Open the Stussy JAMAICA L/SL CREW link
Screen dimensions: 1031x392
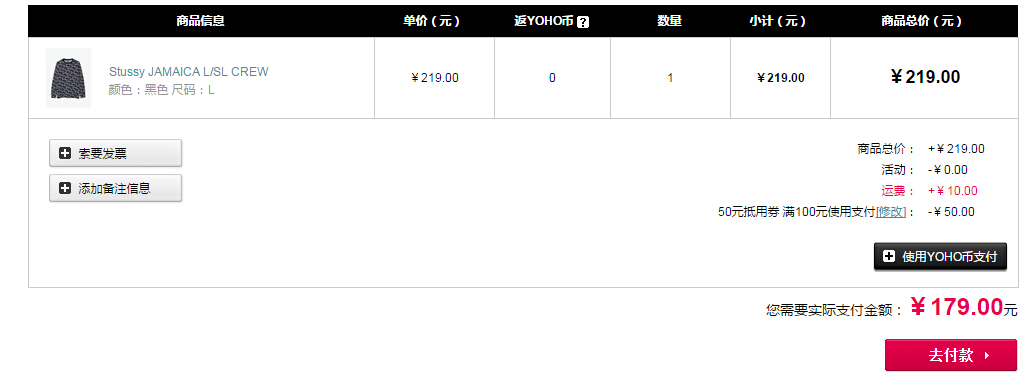click(189, 72)
